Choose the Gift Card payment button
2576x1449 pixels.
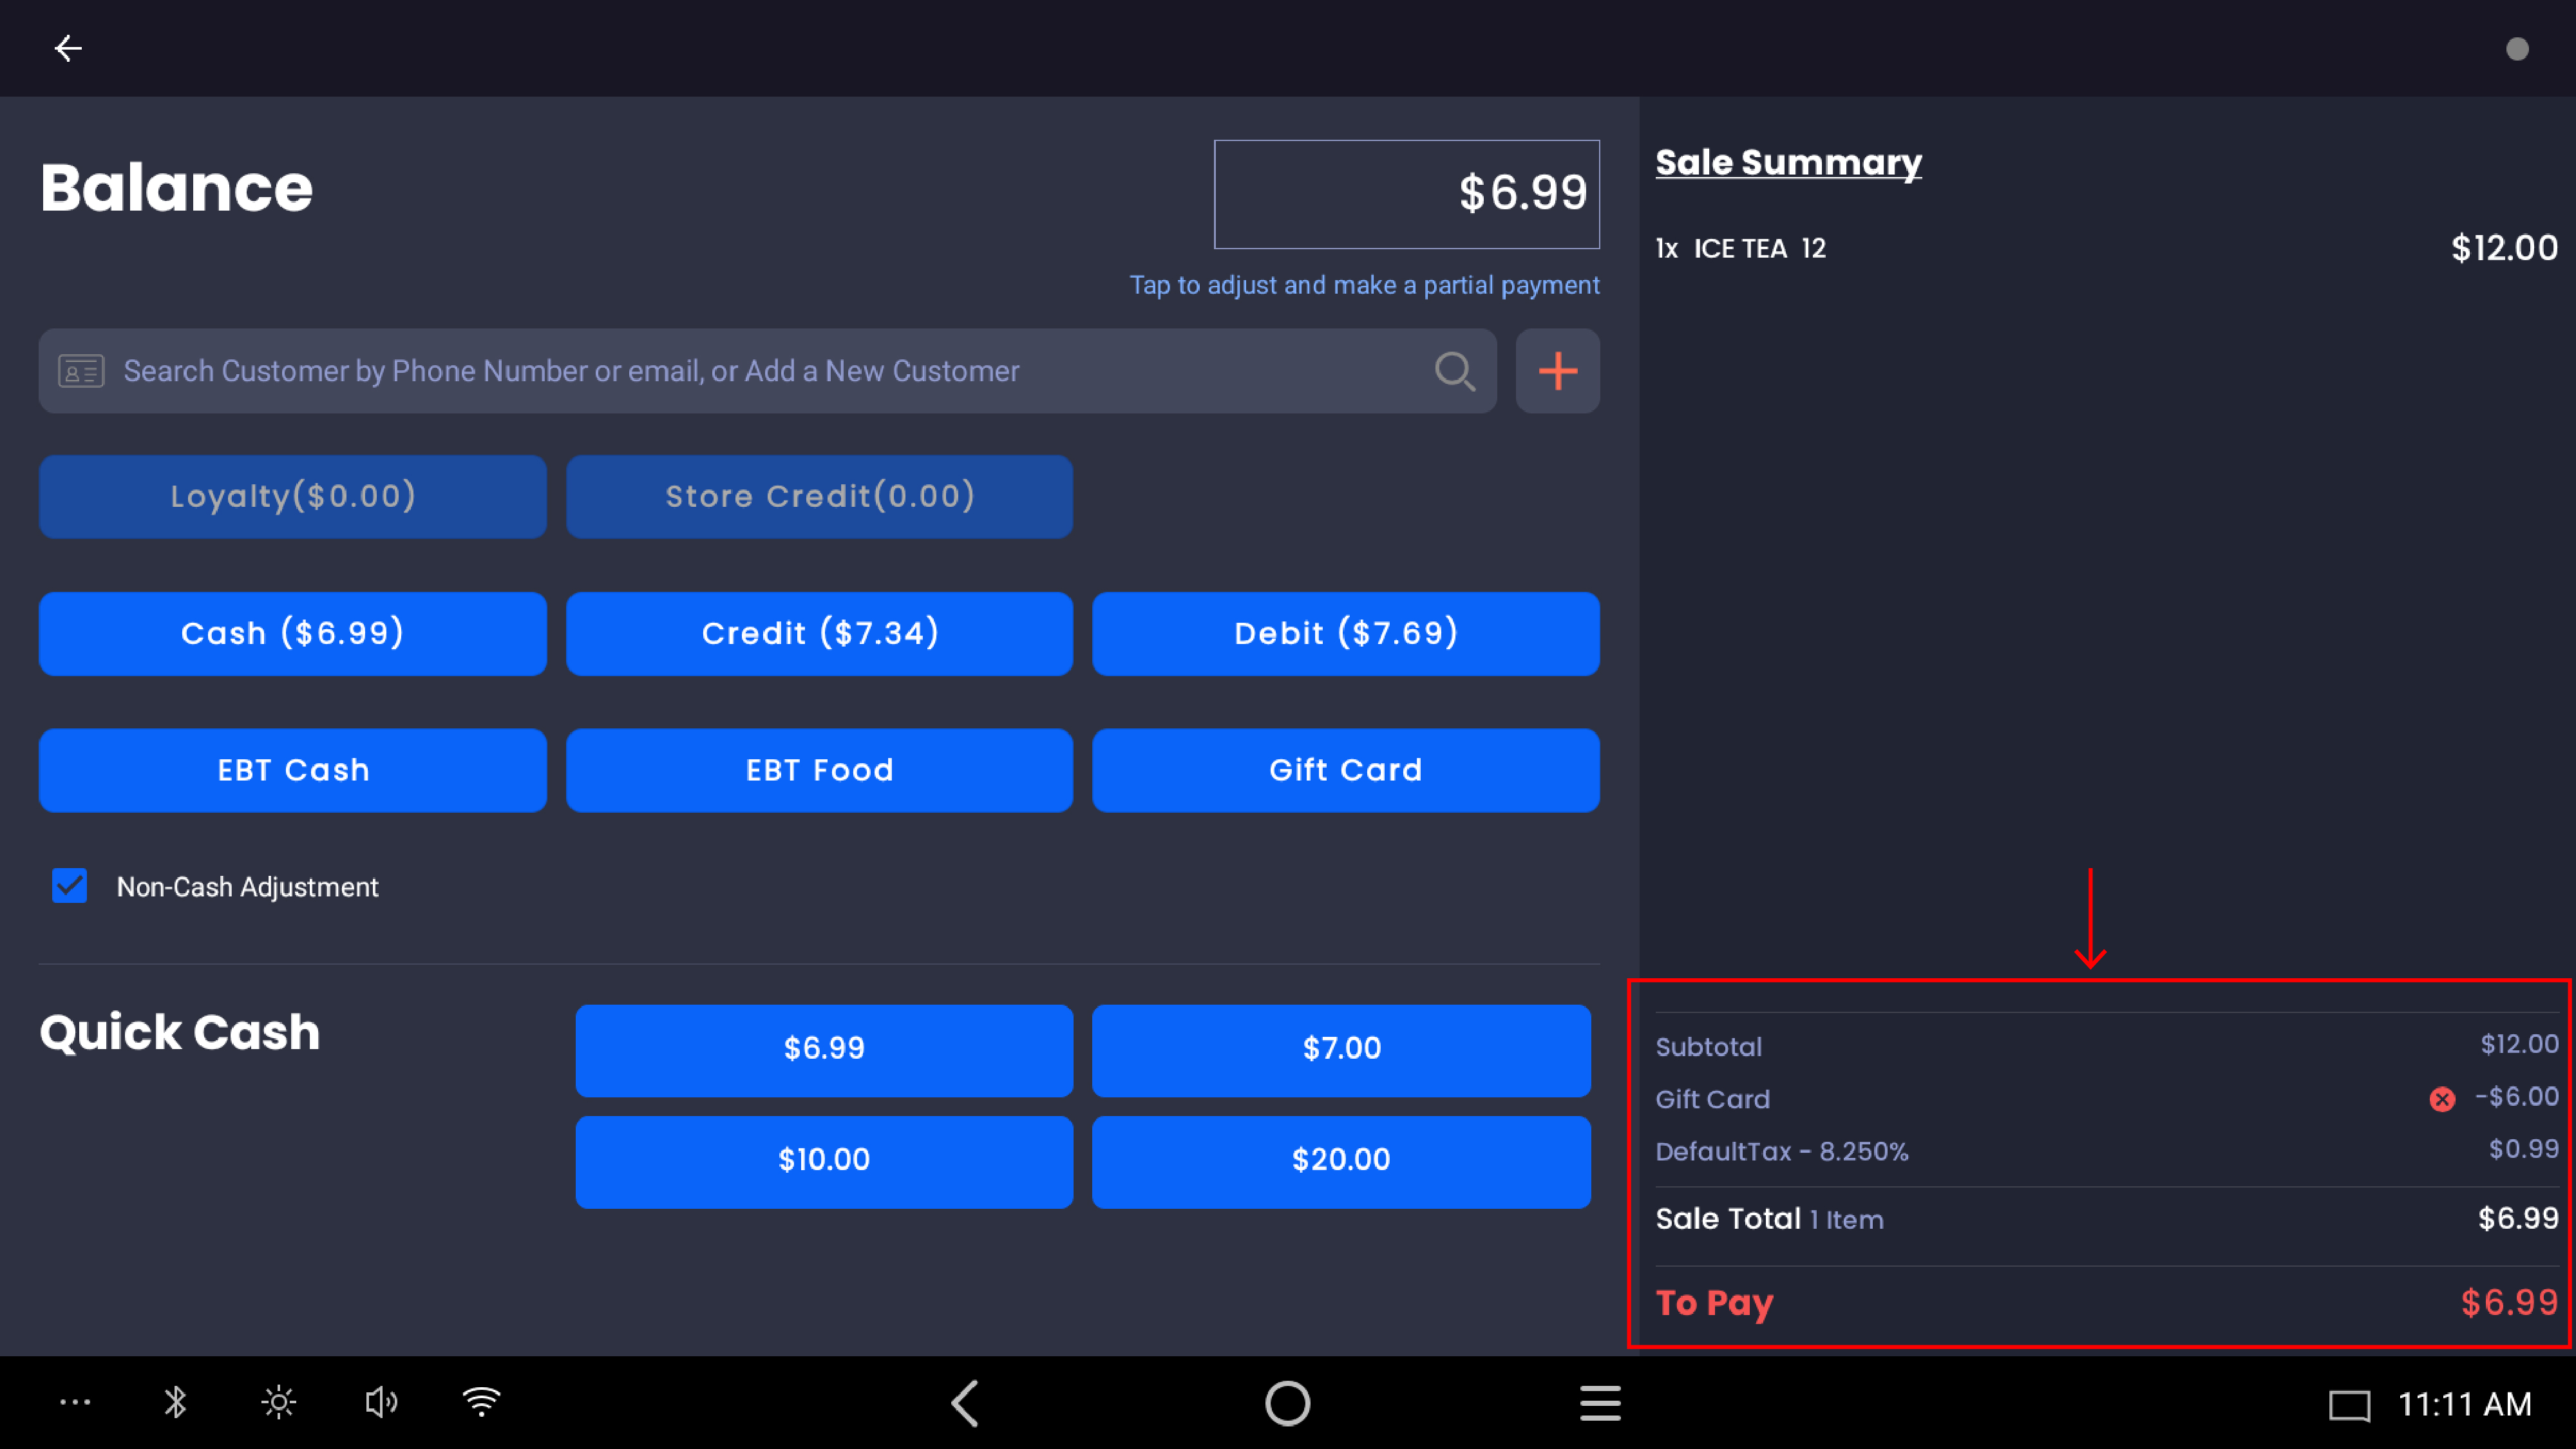(x=1345, y=770)
